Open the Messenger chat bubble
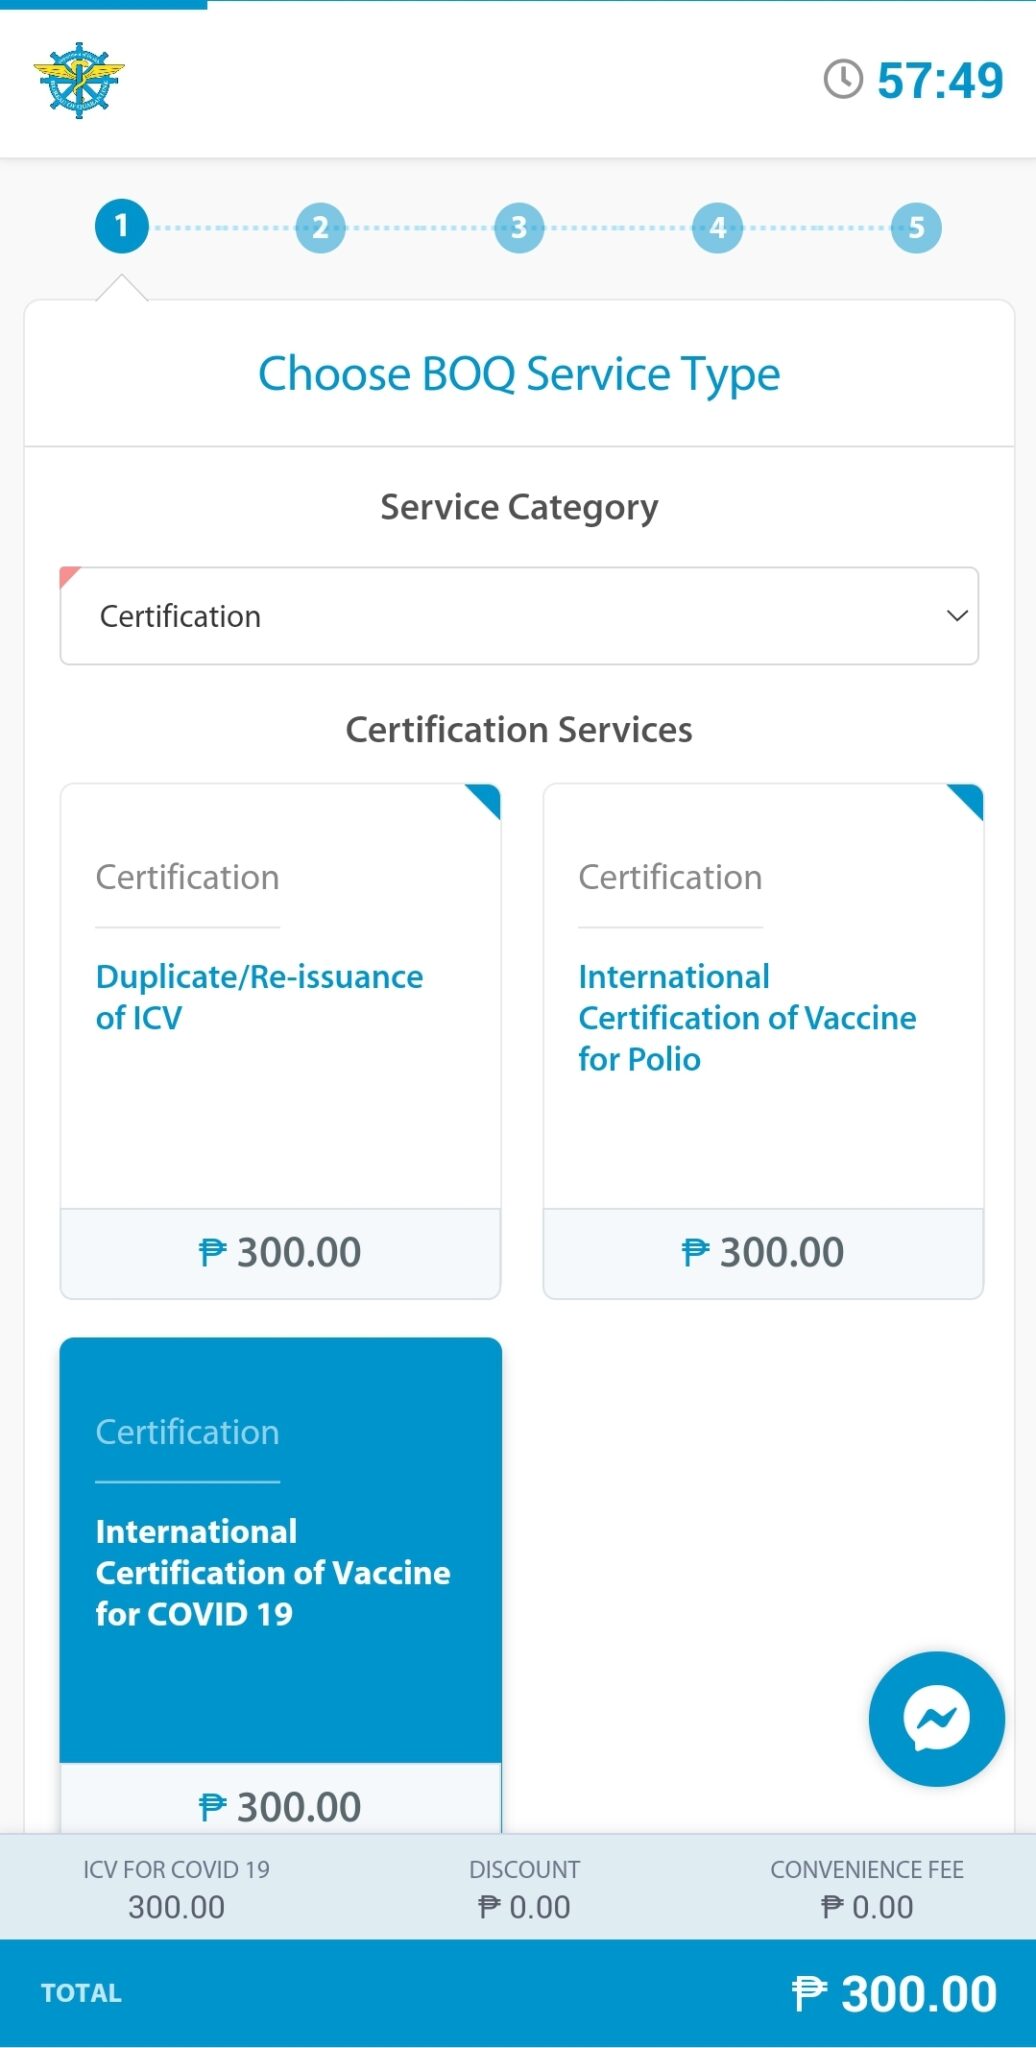This screenshot has width=1036, height=2048. 935,1718
